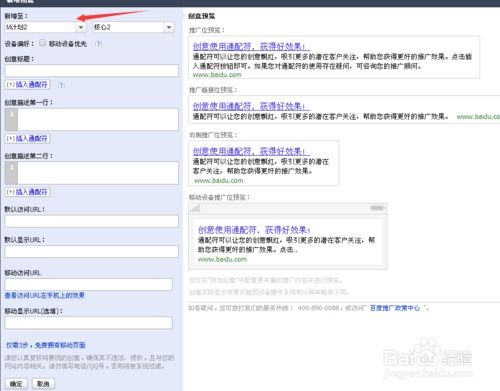Focus the 移动显示URL(选填) input field
The image size is (500, 391).
click(x=89, y=323)
